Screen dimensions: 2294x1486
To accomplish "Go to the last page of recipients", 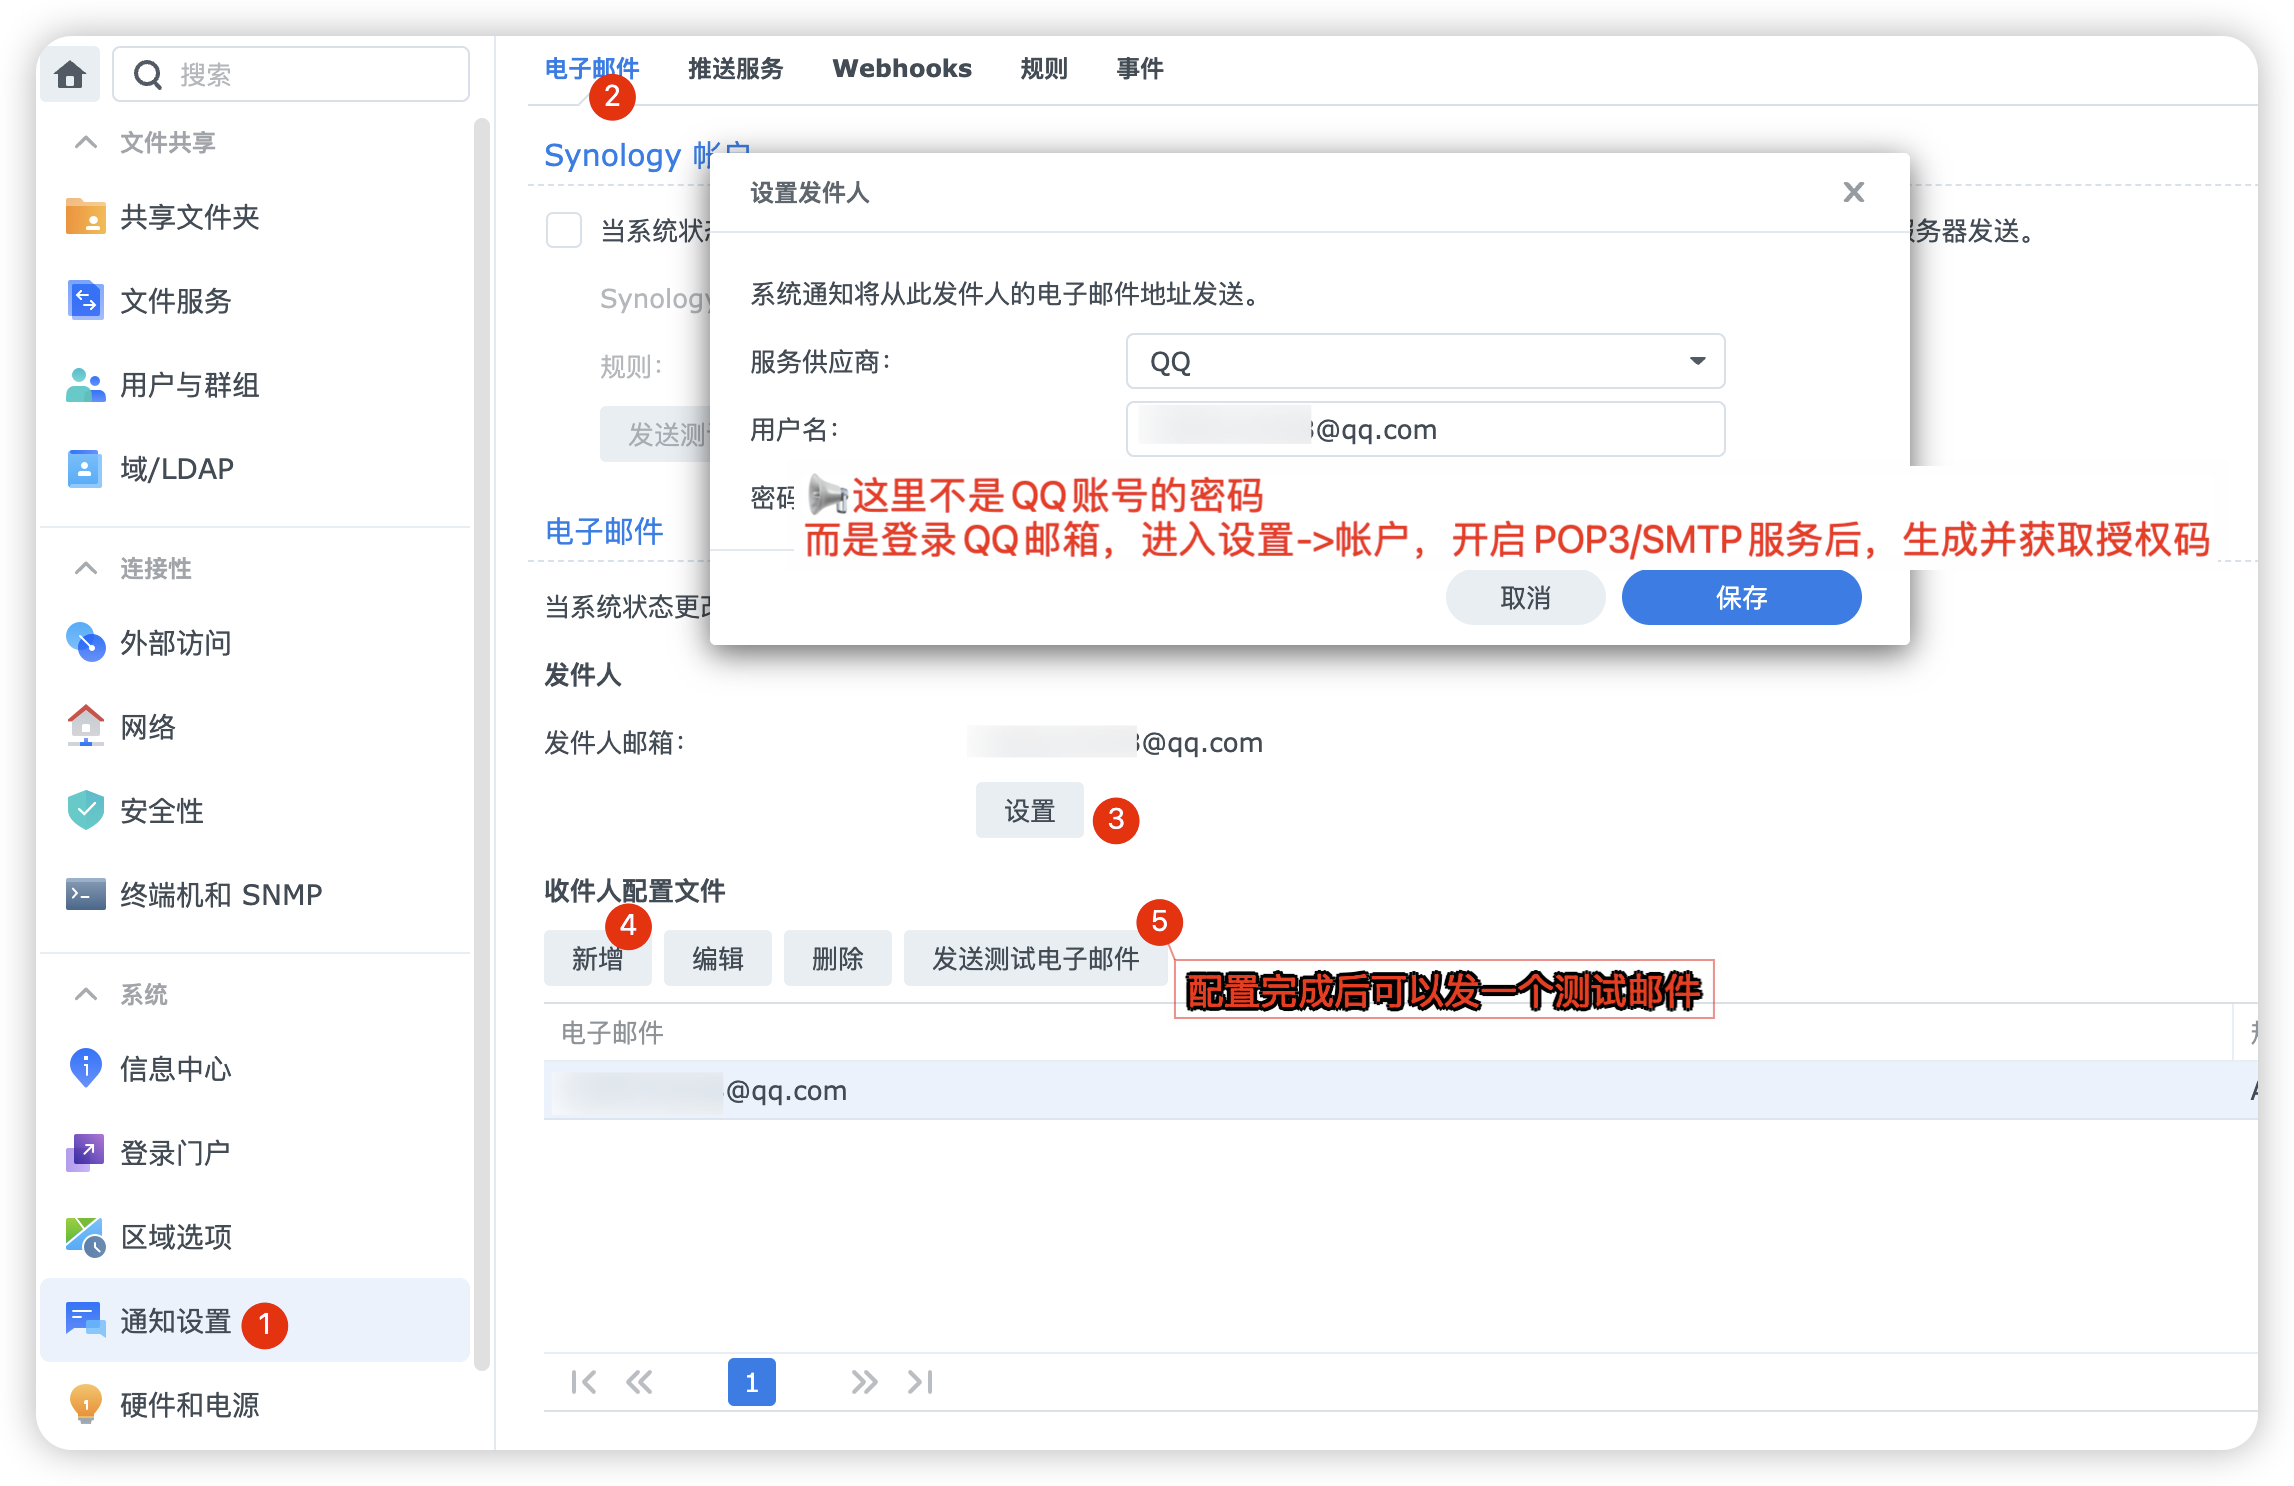I will pyautogui.click(x=920, y=1382).
